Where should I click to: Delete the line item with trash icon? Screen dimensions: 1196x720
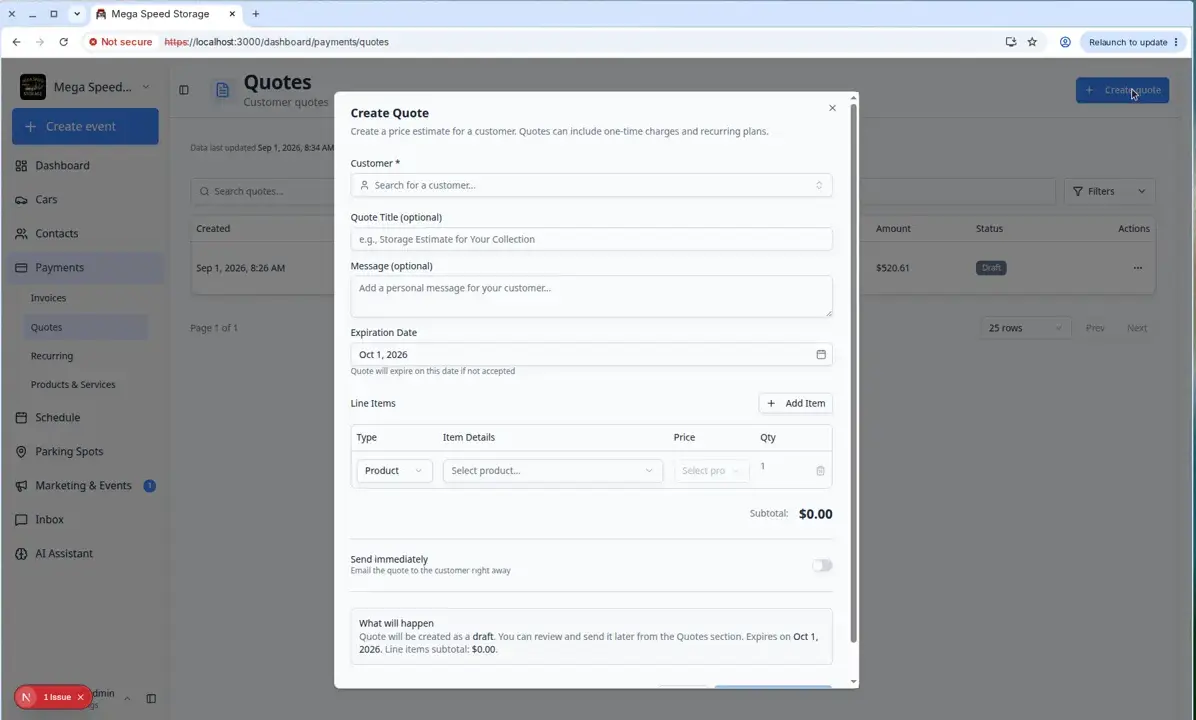(820, 471)
